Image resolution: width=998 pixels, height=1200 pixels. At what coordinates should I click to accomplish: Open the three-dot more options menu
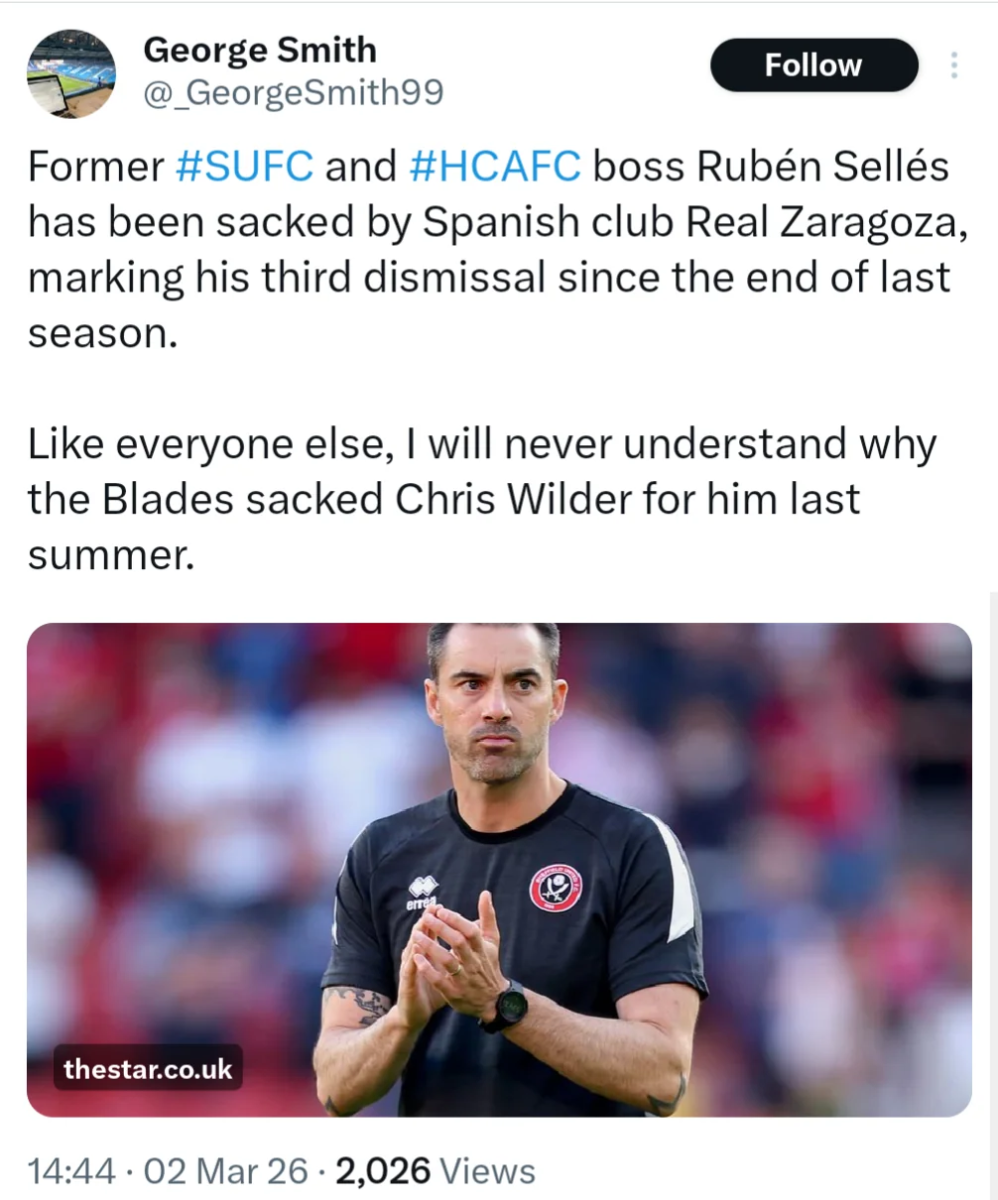click(954, 66)
